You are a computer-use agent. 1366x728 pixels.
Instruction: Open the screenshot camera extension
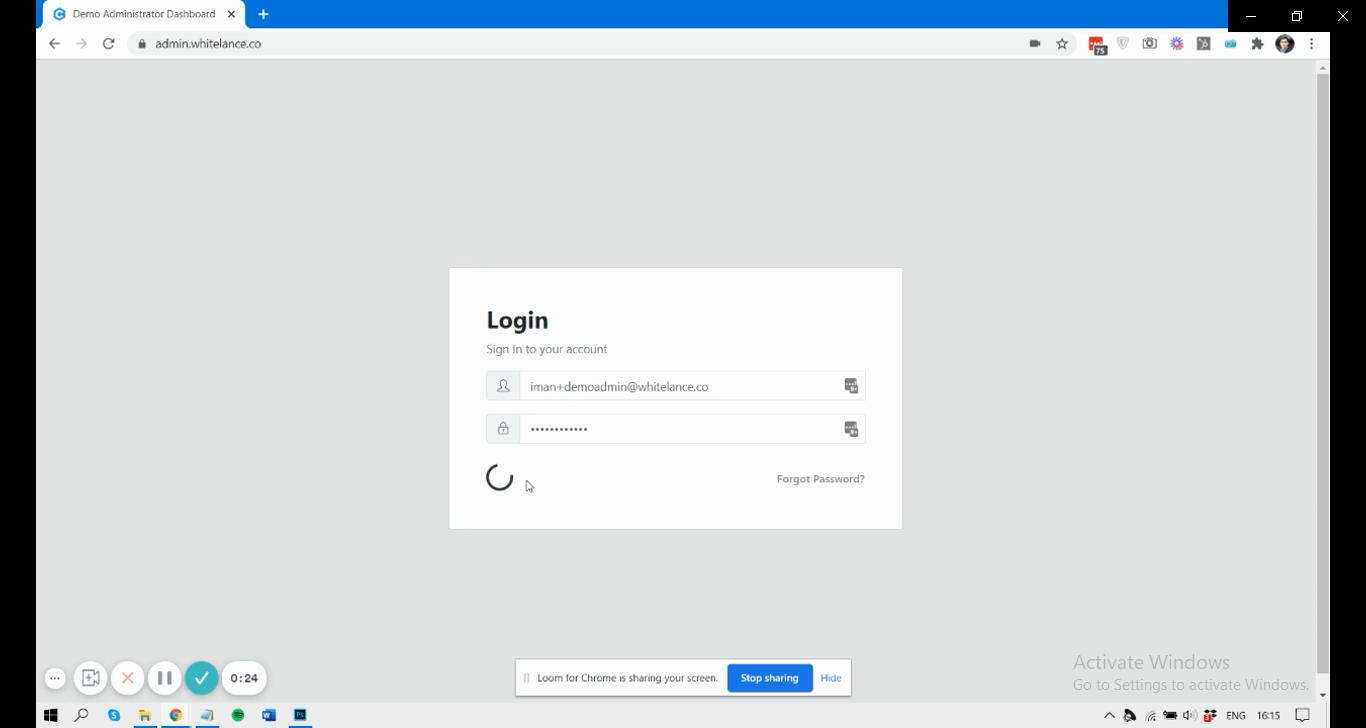point(1150,44)
